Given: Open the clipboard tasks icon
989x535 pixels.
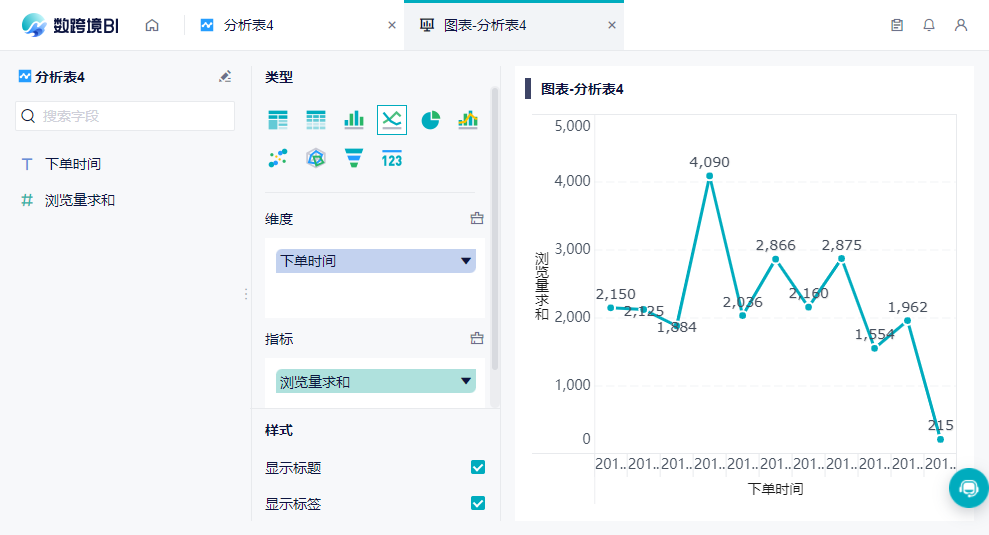Looking at the screenshot, I should coord(897,25).
